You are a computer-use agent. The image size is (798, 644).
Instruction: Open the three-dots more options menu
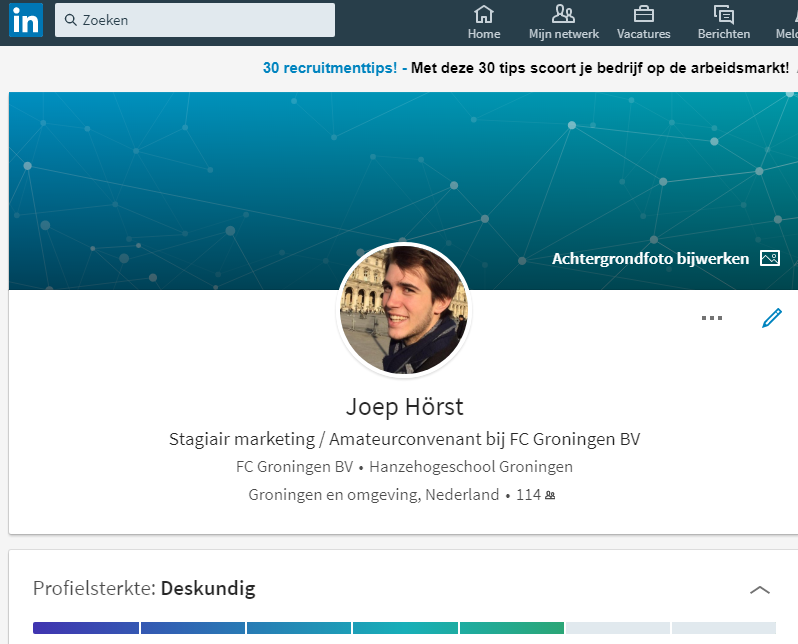(x=711, y=318)
